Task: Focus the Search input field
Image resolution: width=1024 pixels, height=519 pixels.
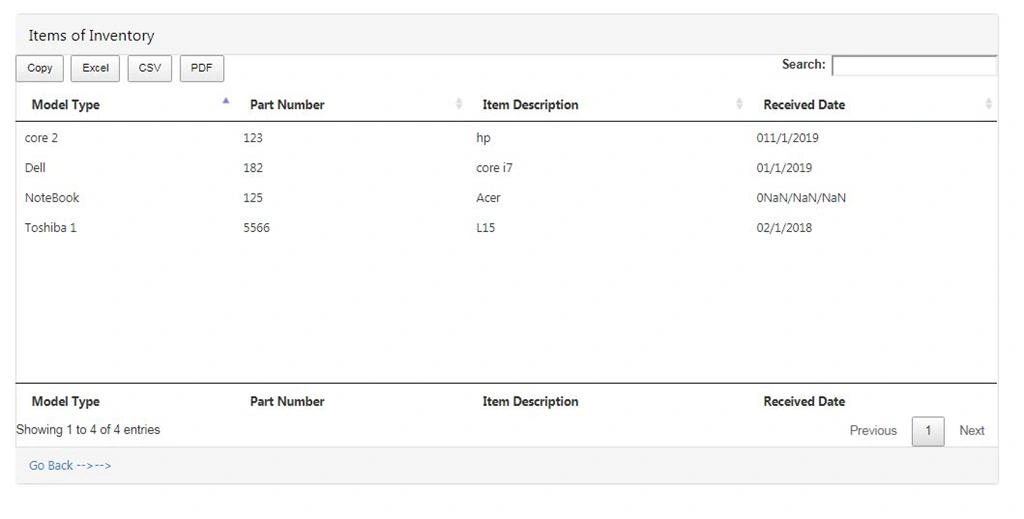Action: 914,66
